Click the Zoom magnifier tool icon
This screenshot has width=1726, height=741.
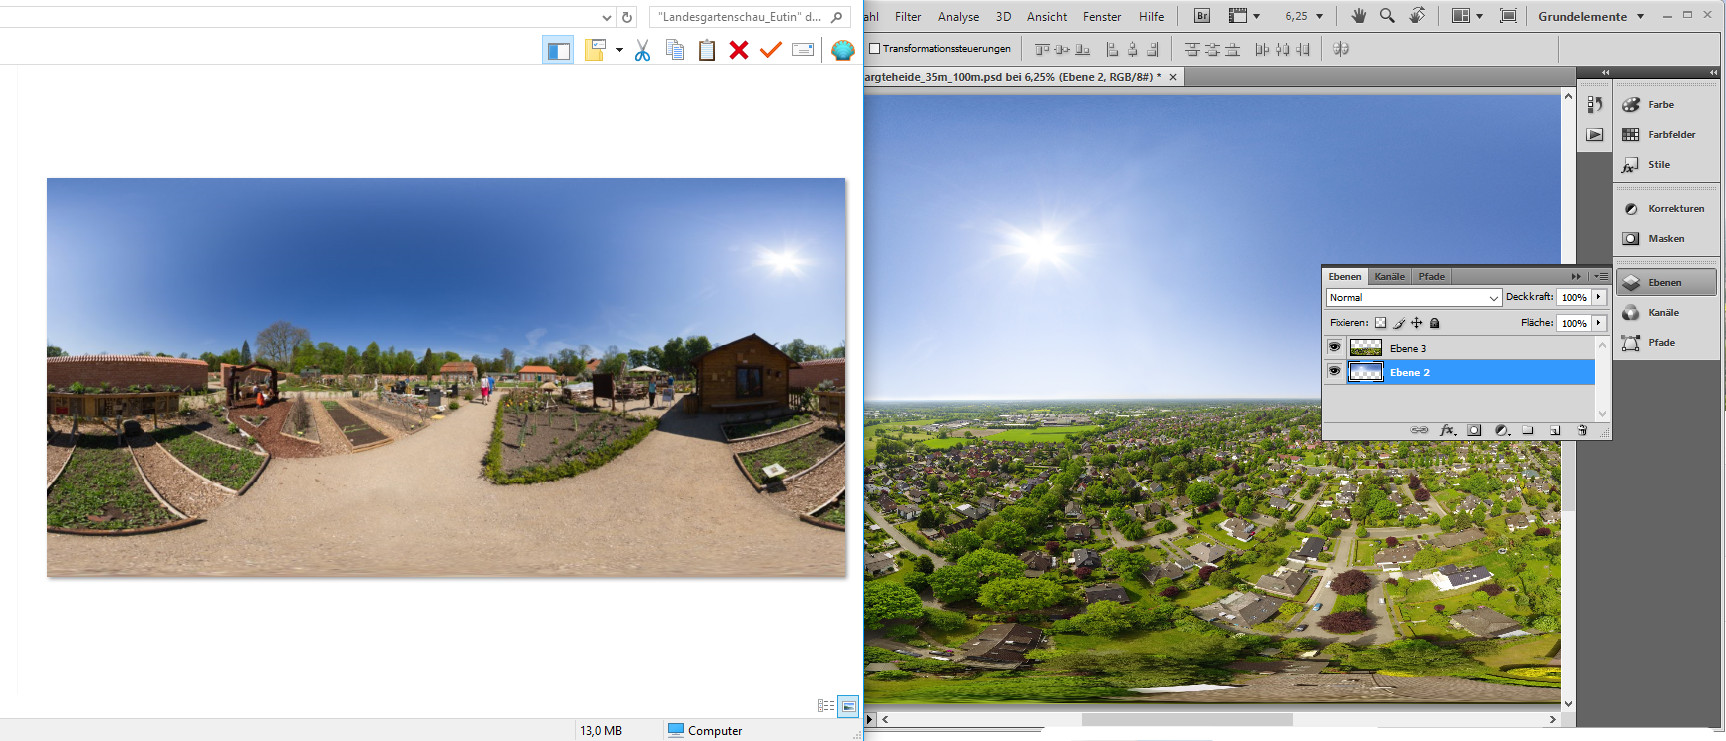pyautogui.click(x=1387, y=16)
